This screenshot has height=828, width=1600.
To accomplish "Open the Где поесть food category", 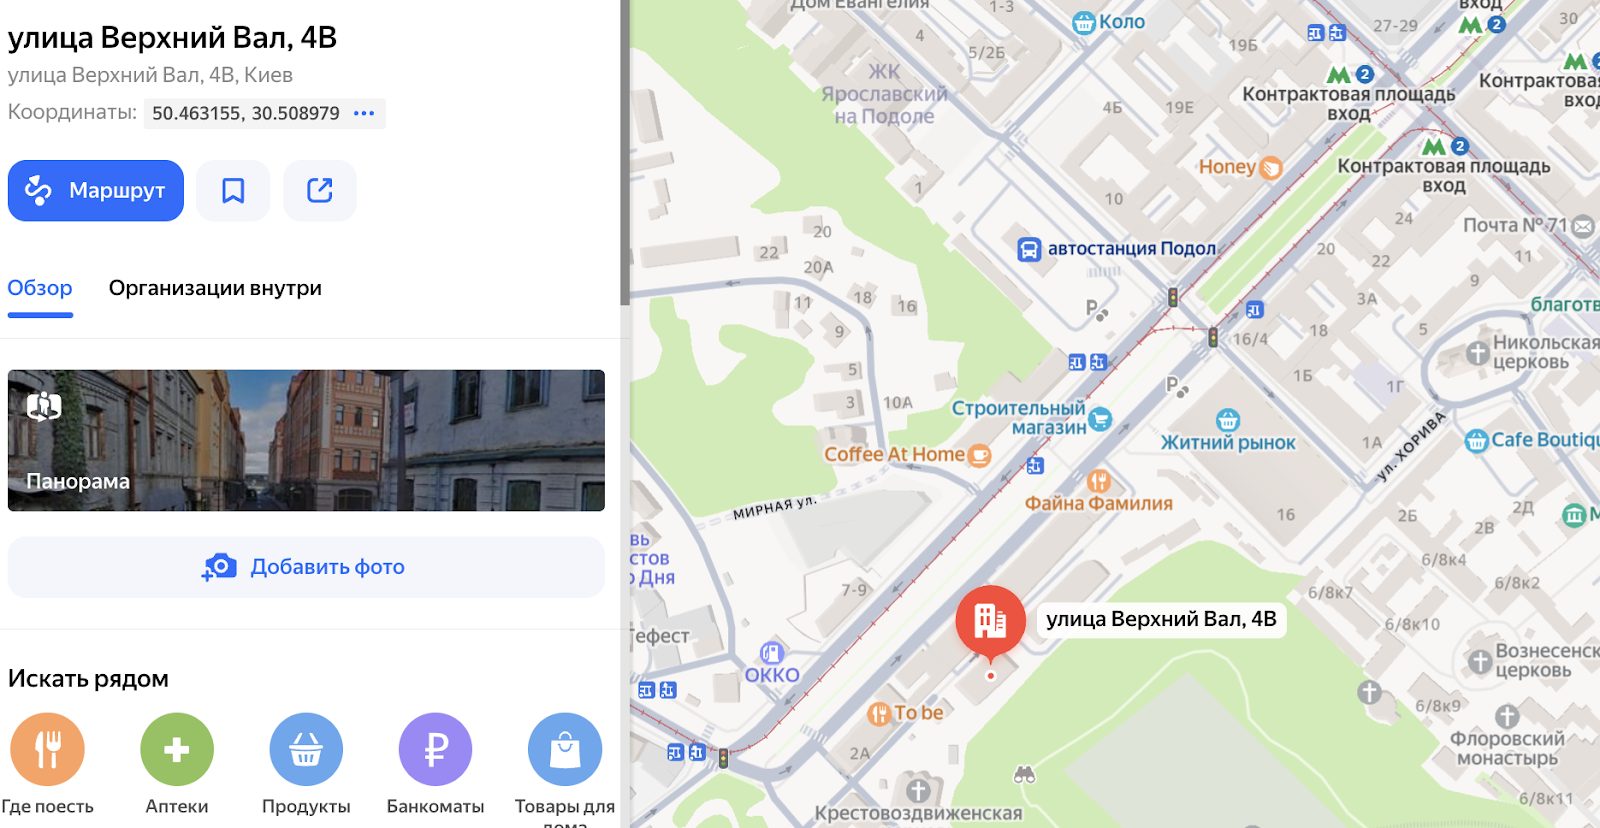I will 47,749.
